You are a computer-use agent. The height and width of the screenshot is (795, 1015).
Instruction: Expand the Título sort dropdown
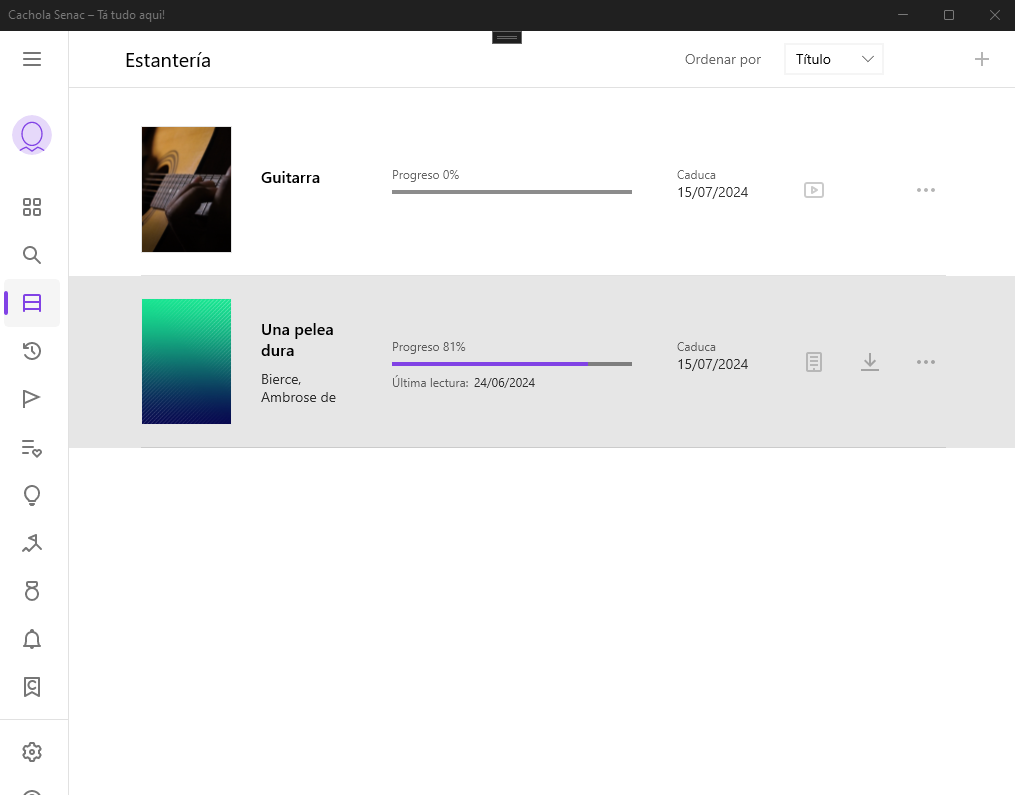click(834, 60)
